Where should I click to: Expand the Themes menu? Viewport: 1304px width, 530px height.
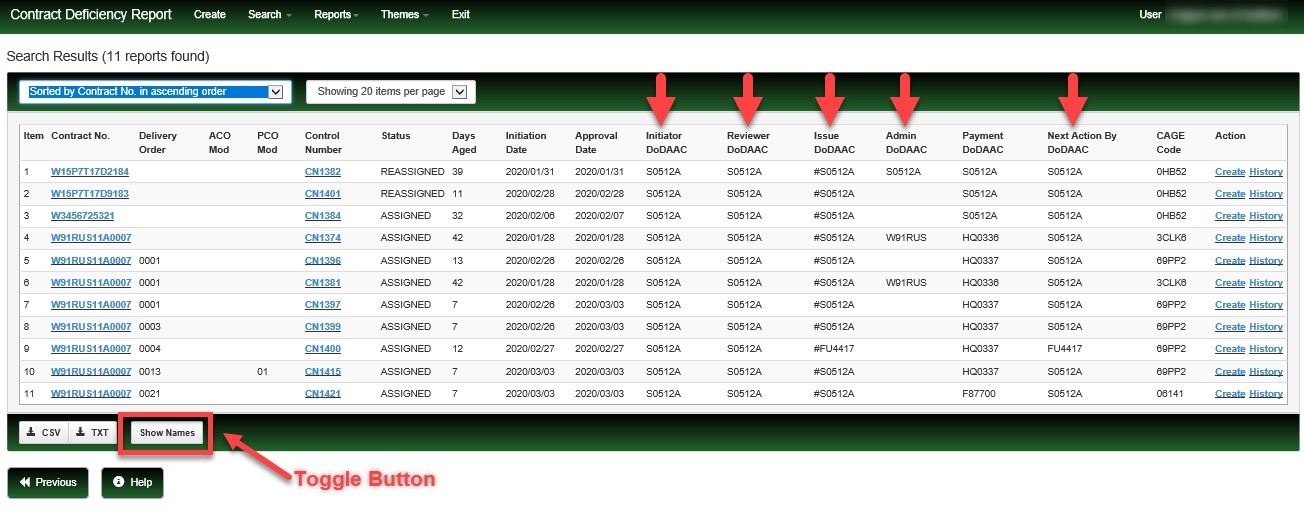(x=404, y=15)
